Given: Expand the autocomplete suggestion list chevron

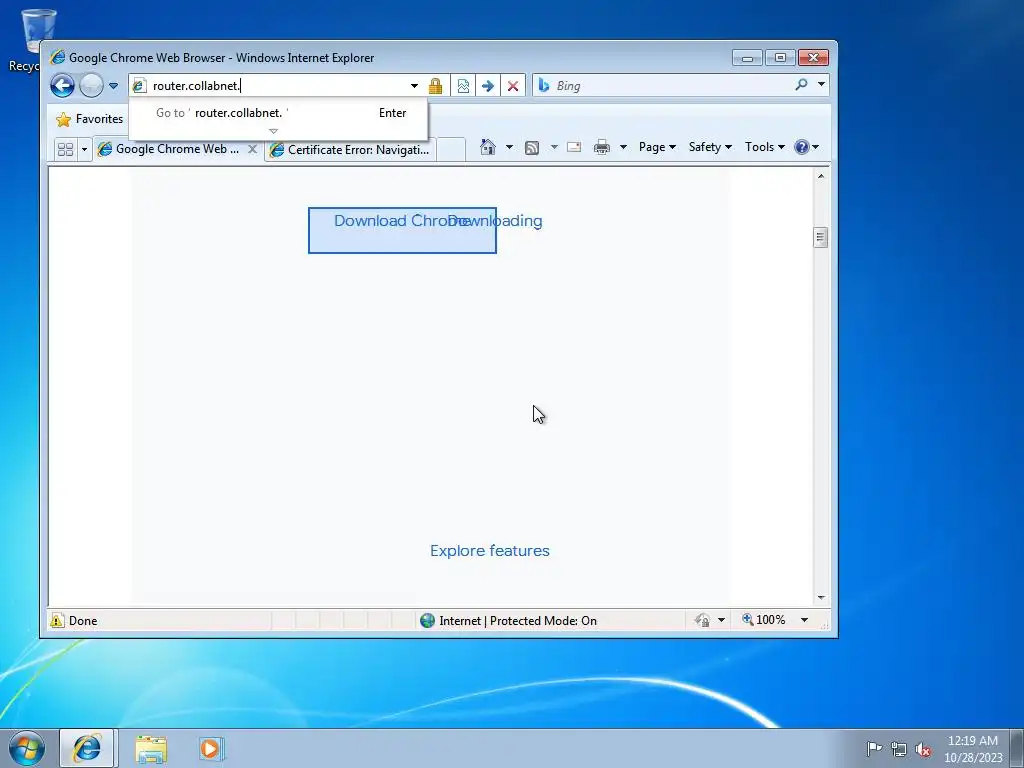Looking at the screenshot, I should pyautogui.click(x=274, y=131).
